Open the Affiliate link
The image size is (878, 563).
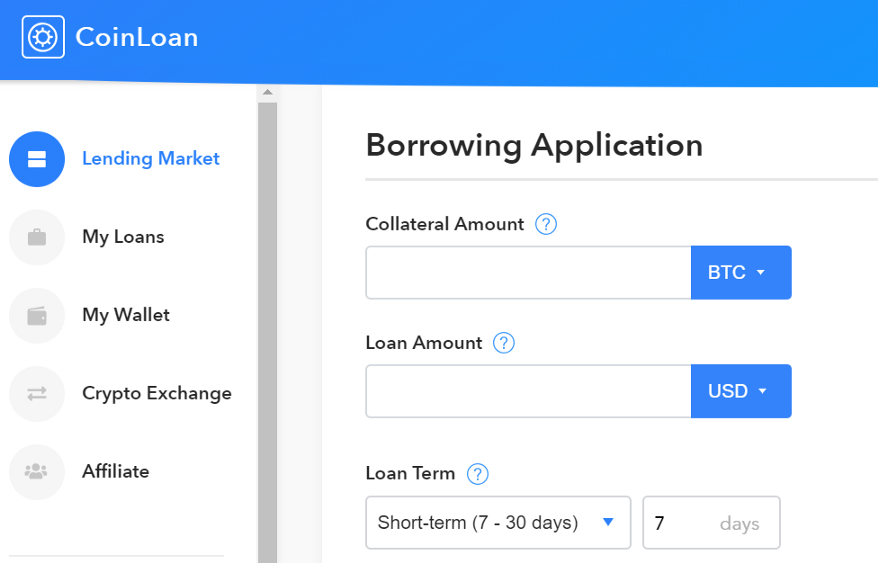pos(116,471)
